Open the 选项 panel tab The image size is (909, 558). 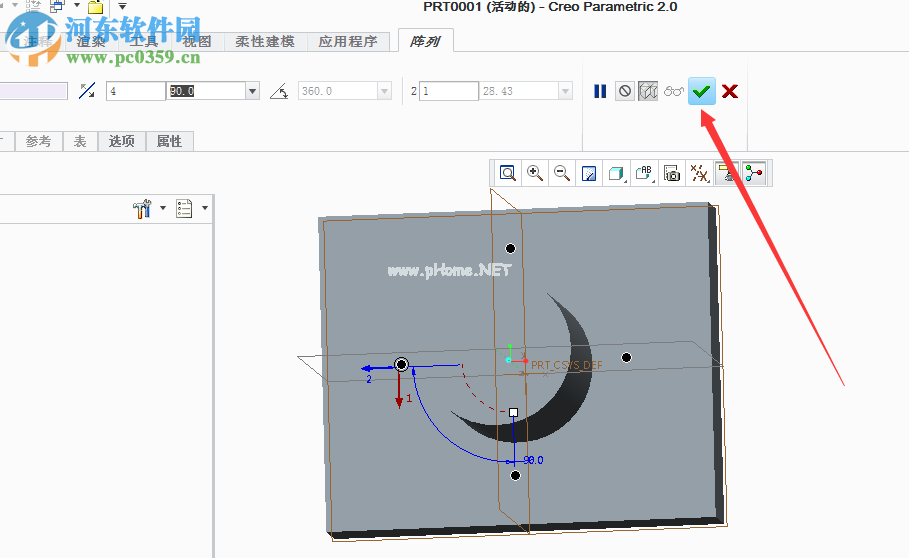point(121,141)
